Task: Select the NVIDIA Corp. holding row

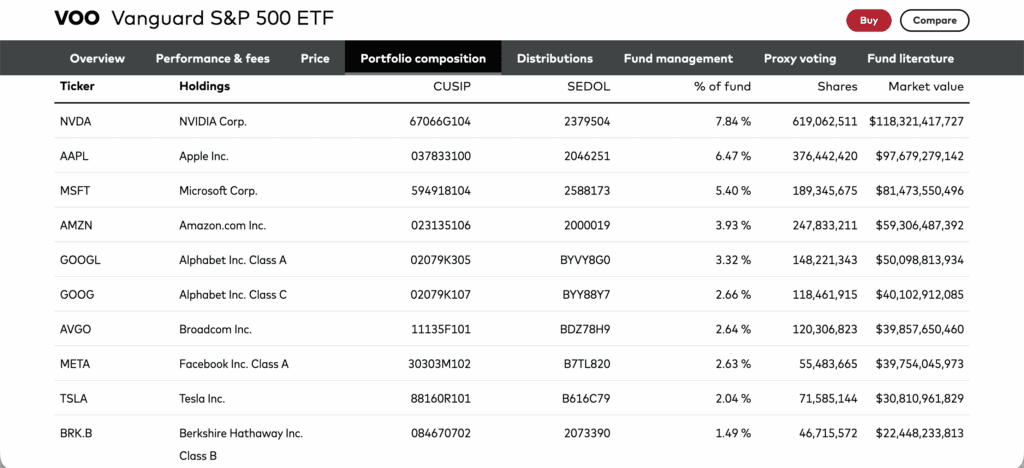Action: (212, 122)
